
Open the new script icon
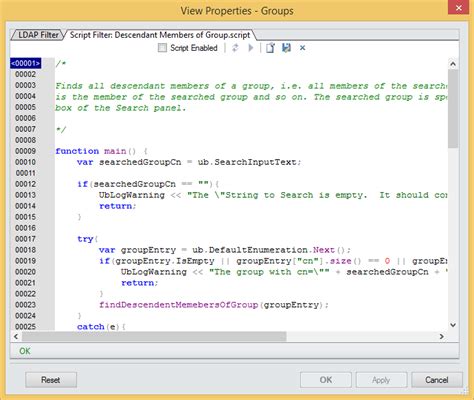(270, 48)
